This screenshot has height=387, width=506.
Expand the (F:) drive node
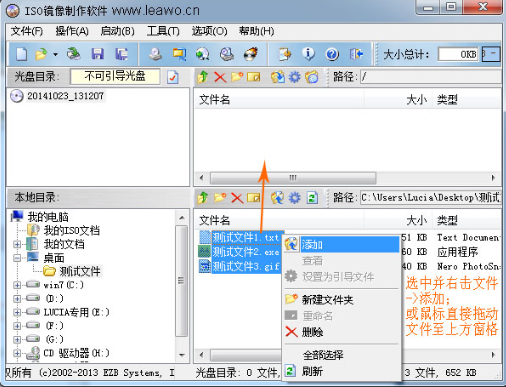click(x=17, y=326)
